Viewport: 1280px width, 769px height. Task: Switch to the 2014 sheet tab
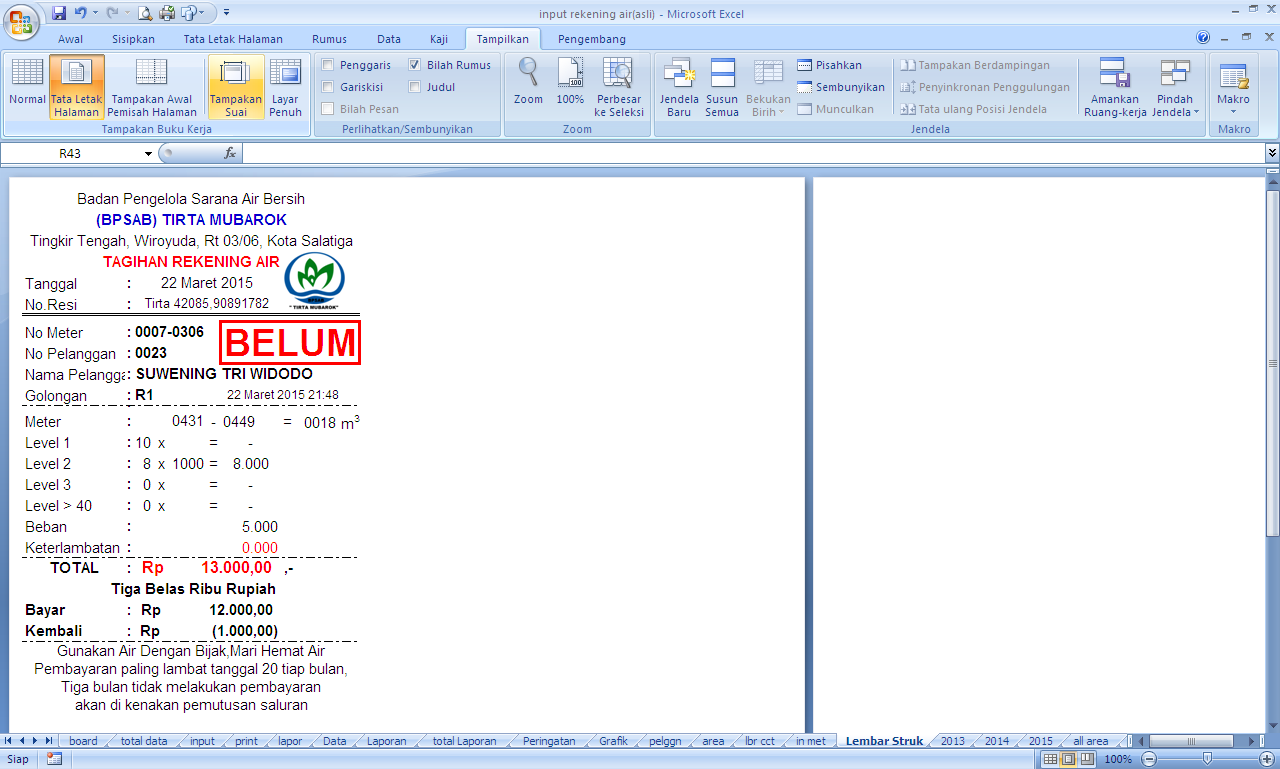point(996,741)
